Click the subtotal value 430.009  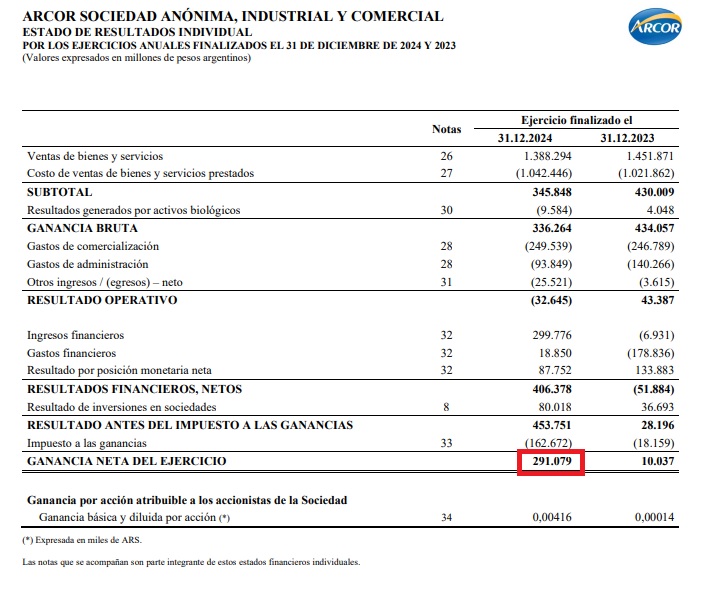coord(654,192)
